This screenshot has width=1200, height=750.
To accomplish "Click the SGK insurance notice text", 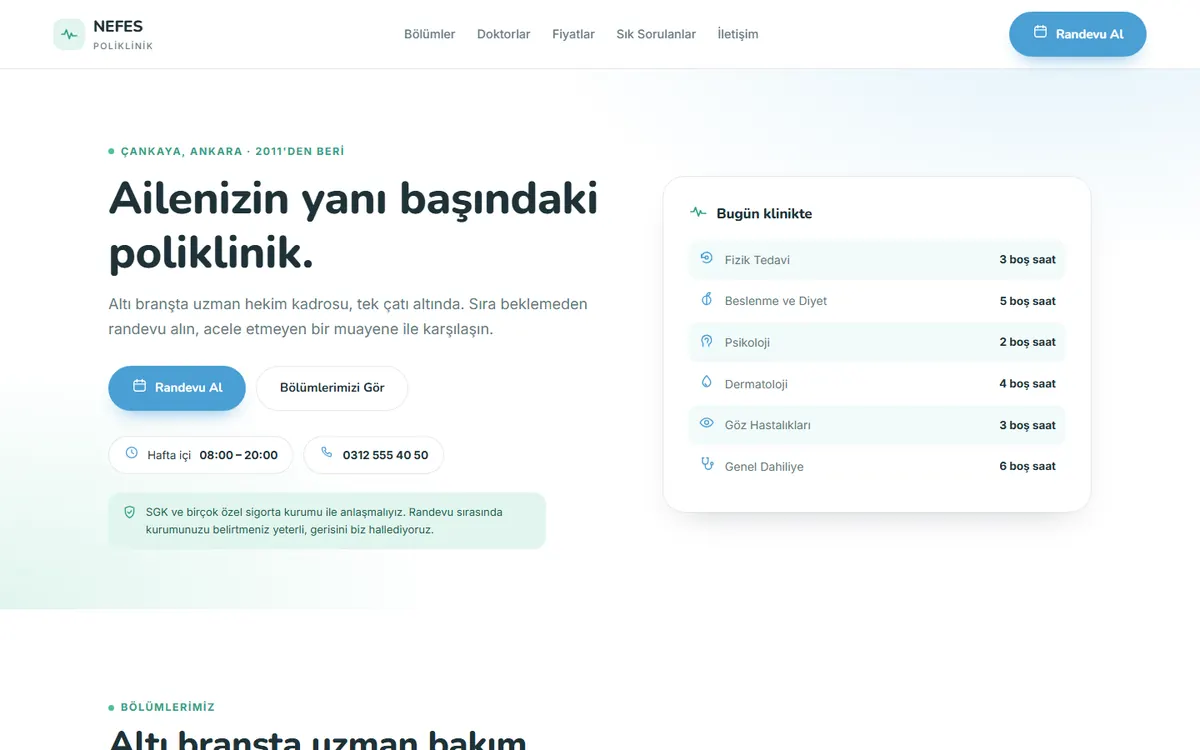I will [324, 521].
